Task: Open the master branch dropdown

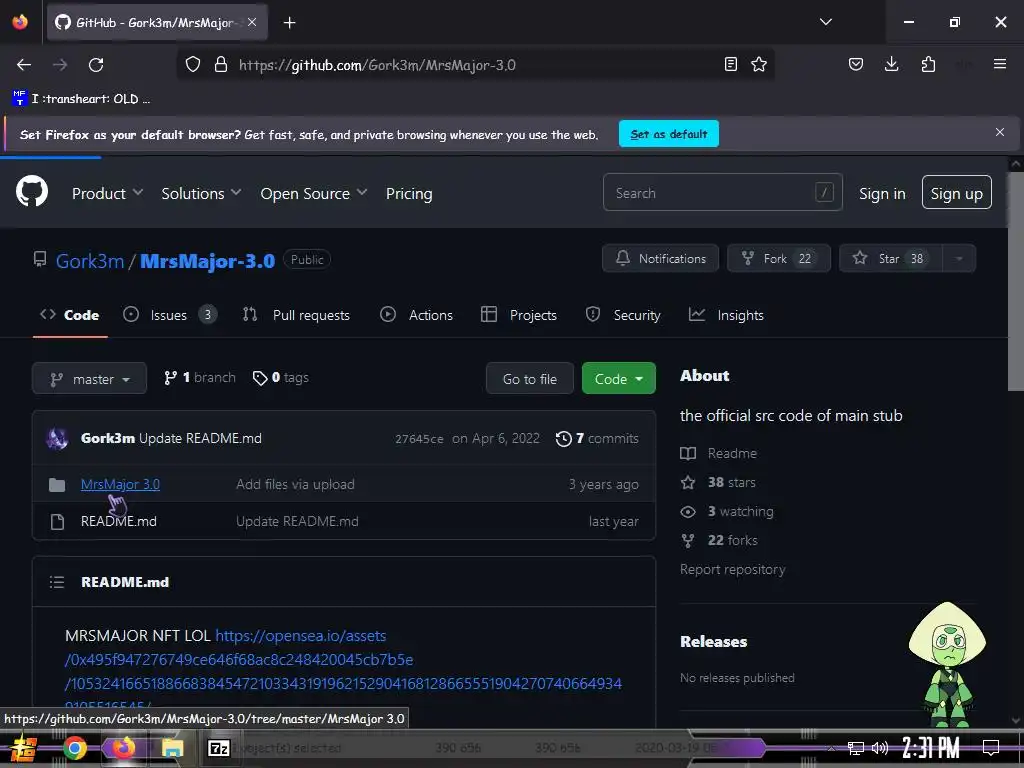Action: [89, 379]
